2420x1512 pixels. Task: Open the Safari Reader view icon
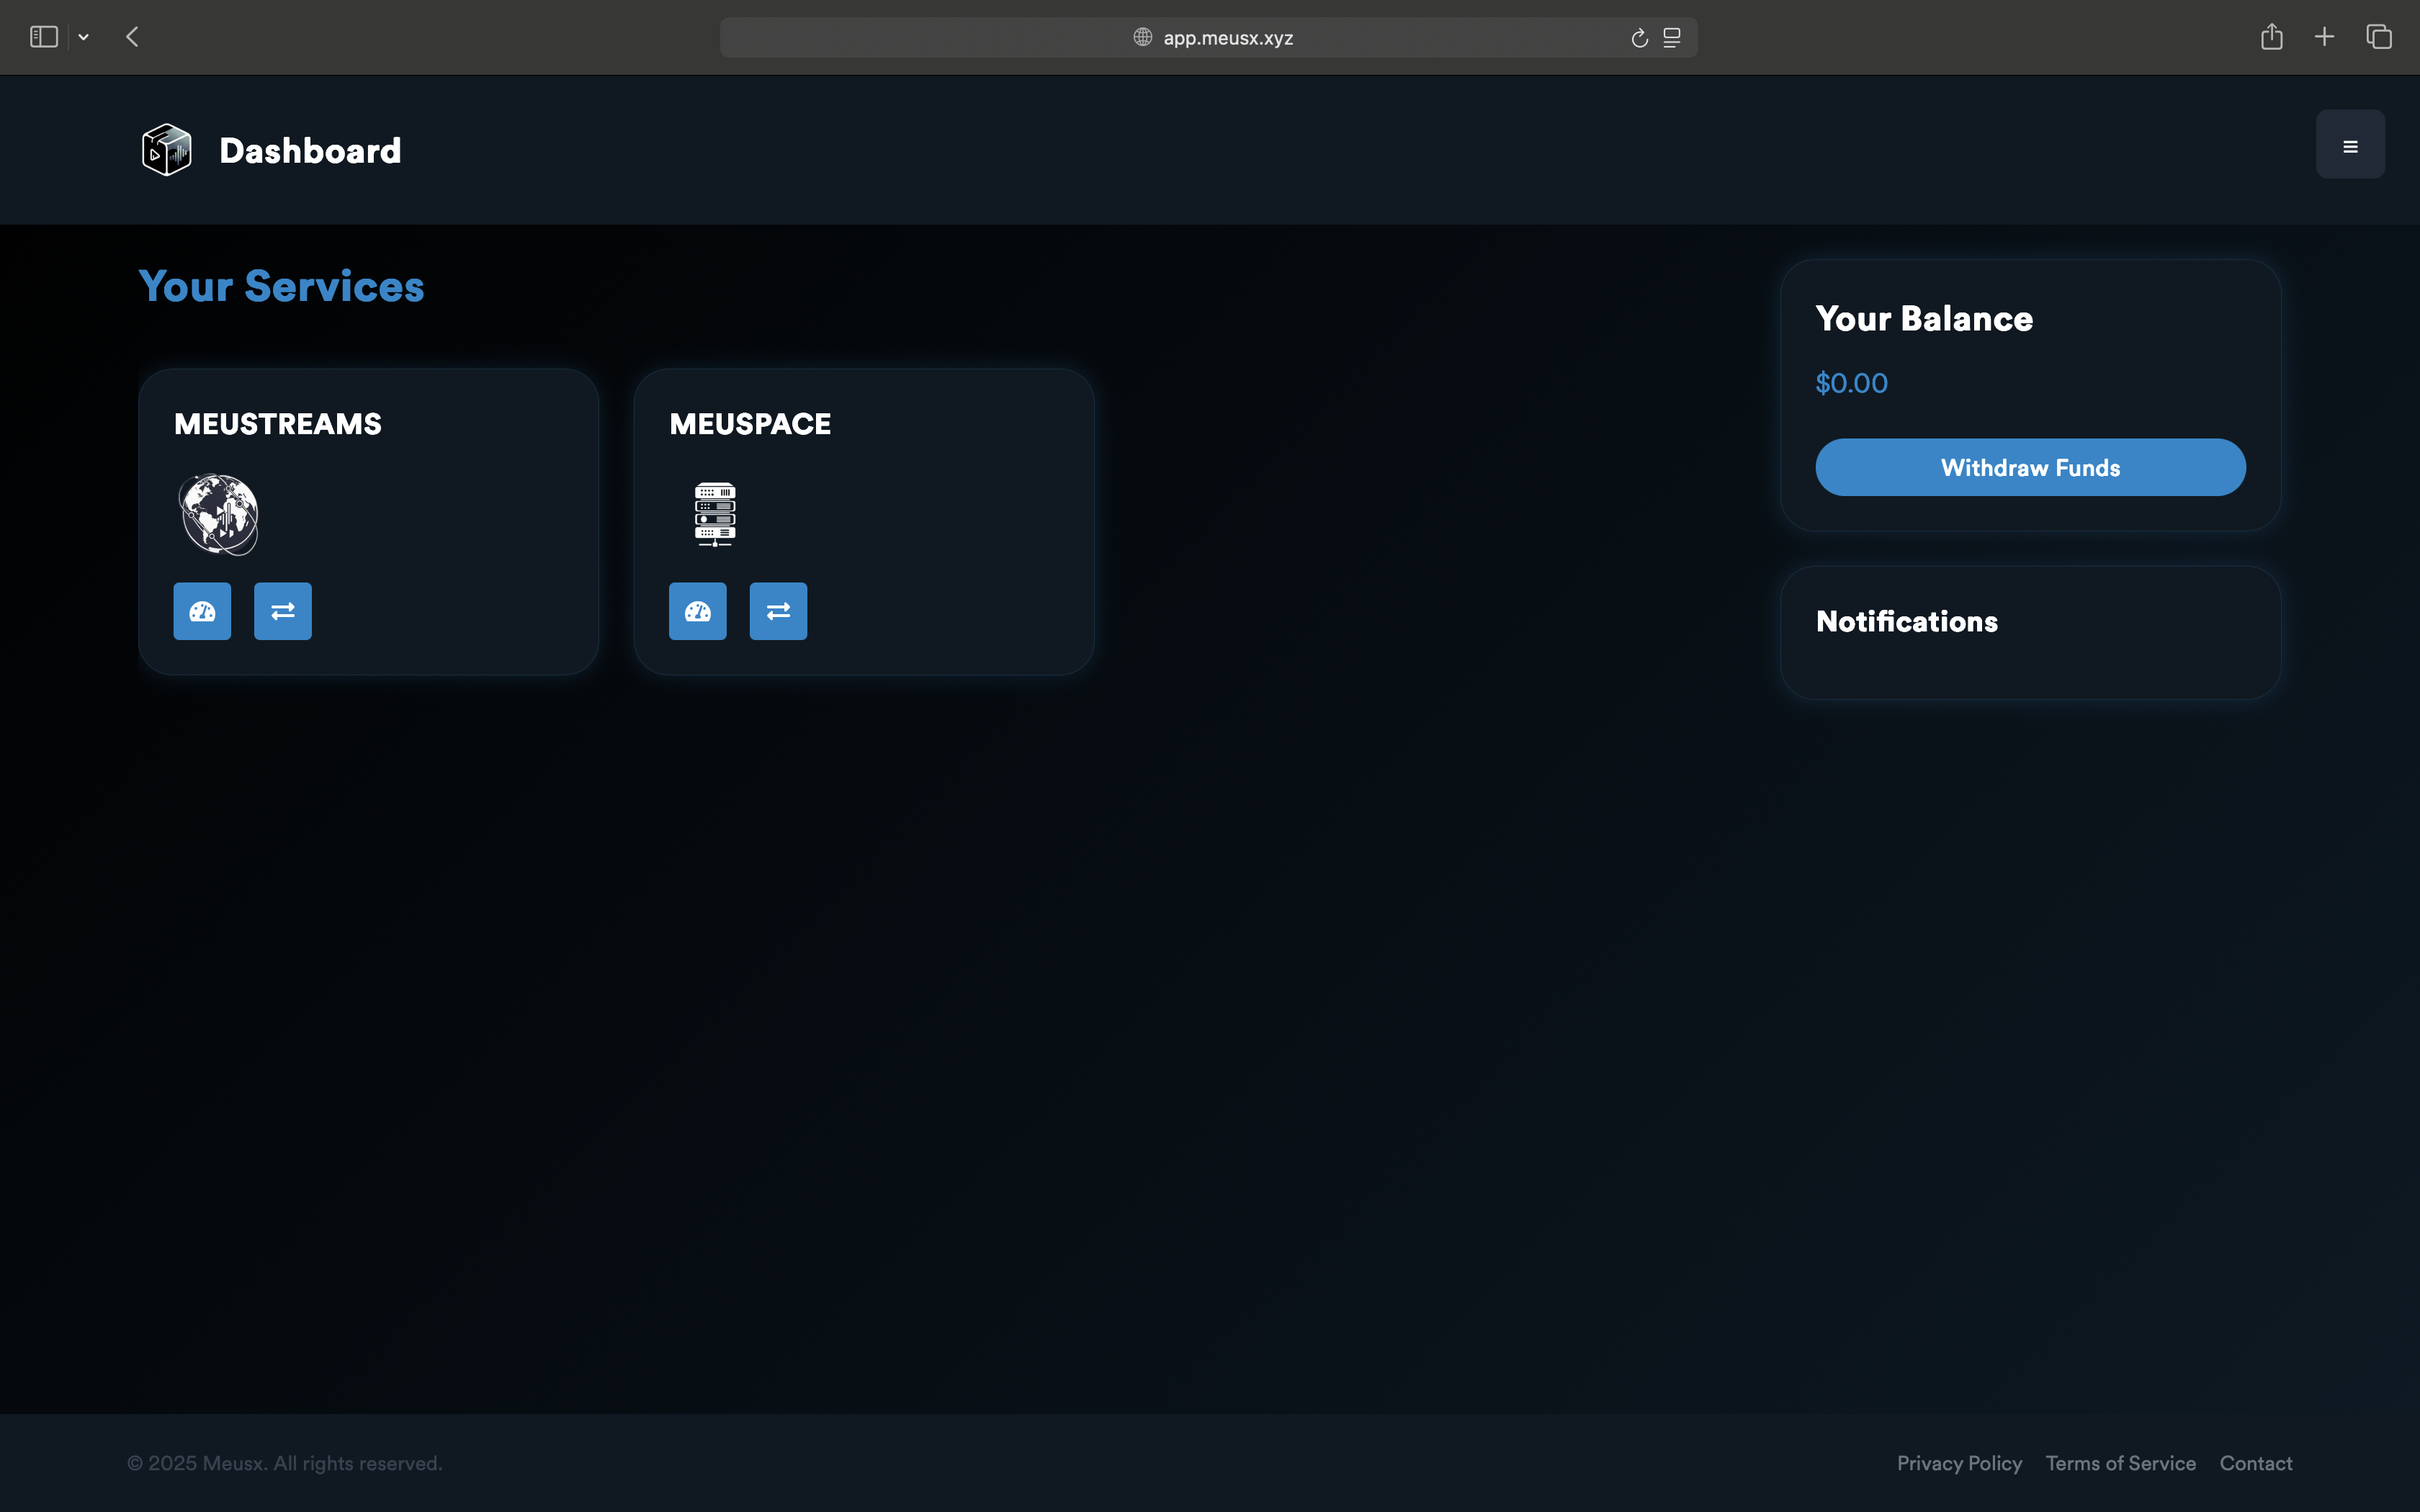[x=1672, y=38]
